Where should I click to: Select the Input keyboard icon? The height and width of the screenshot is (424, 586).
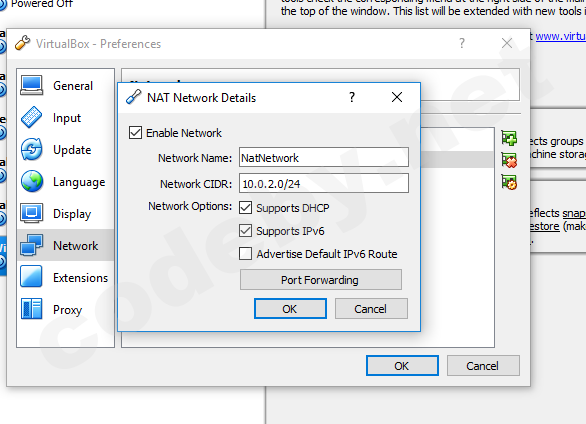pyautogui.click(x=31, y=117)
